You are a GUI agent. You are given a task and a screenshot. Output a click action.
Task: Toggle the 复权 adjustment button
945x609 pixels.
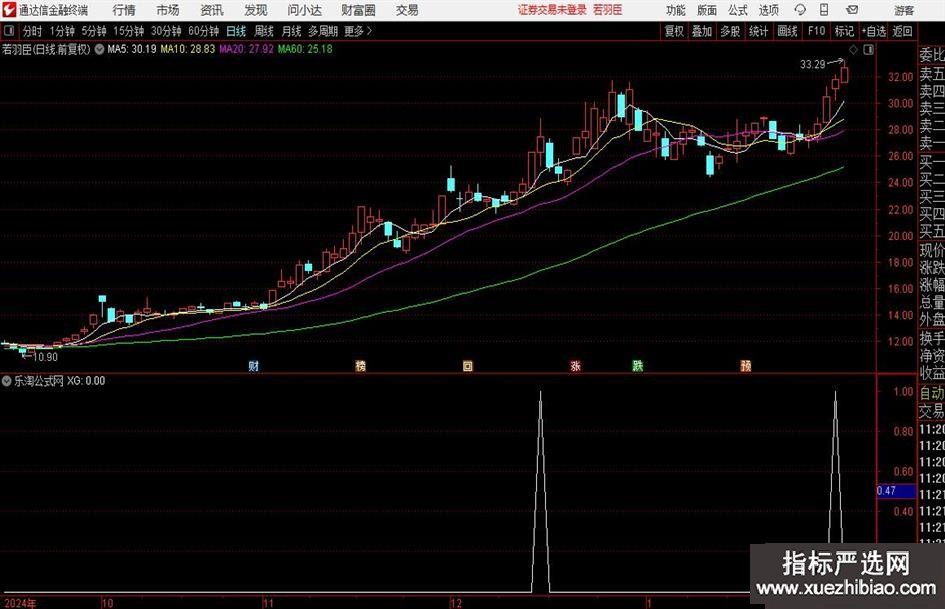point(674,31)
